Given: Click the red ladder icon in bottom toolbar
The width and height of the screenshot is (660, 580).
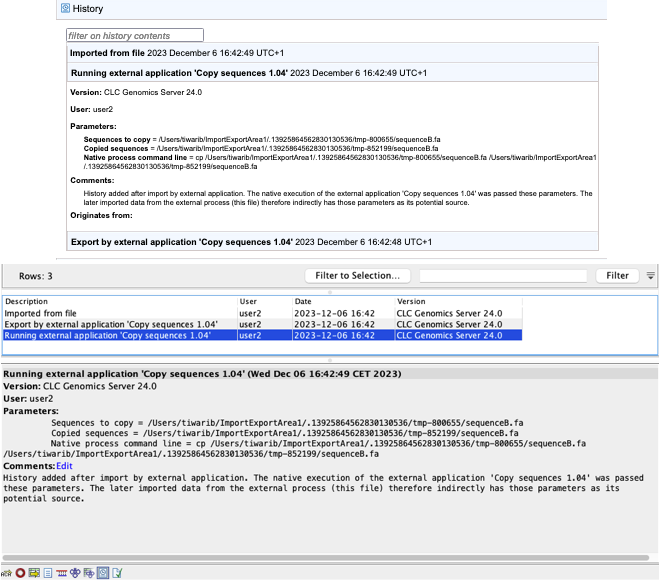Looking at the screenshot, I should [x=61, y=573].
